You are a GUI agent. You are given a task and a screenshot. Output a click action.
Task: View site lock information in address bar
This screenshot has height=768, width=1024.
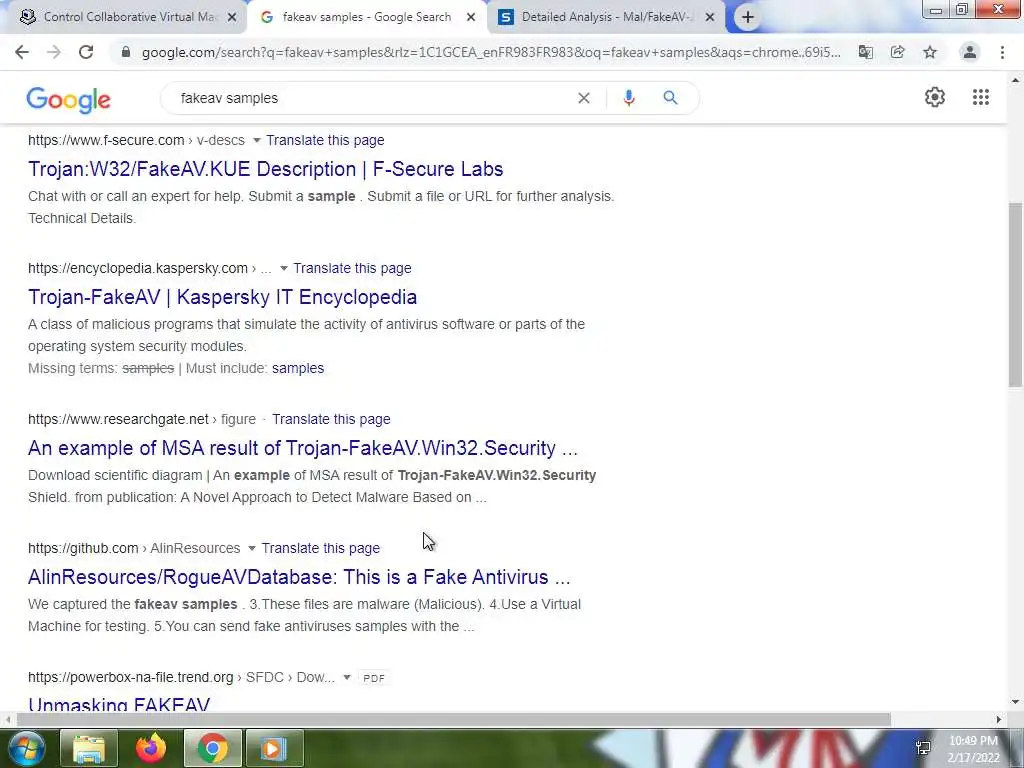(126, 52)
